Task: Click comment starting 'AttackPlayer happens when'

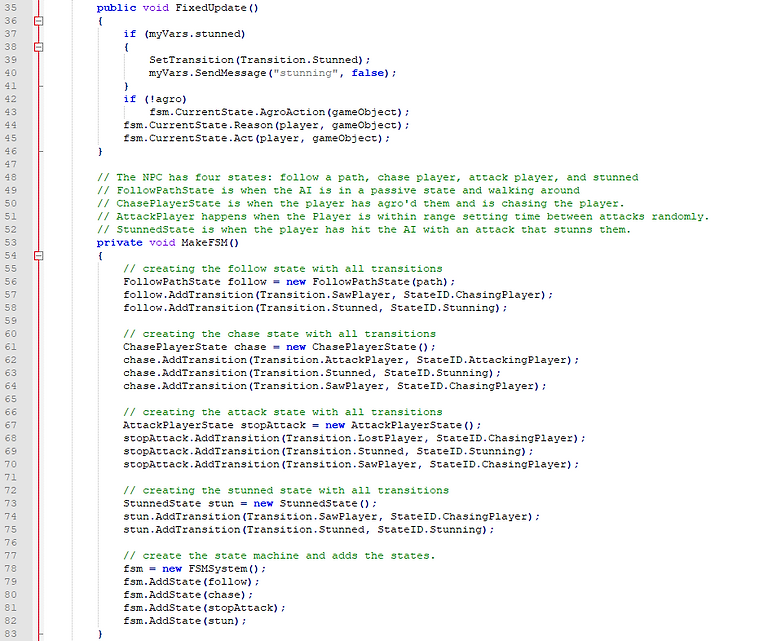Action: pyautogui.click(x=403, y=216)
